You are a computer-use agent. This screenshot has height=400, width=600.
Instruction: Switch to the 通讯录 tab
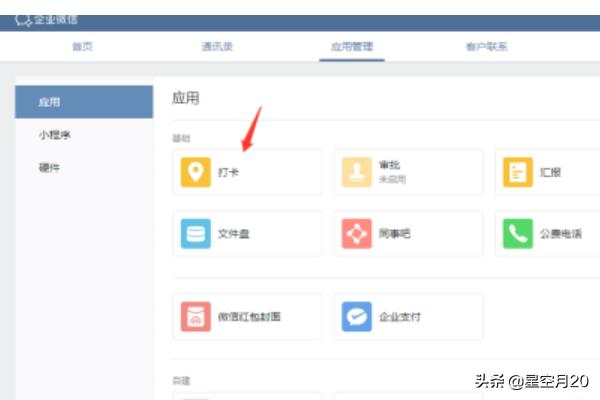[217, 47]
